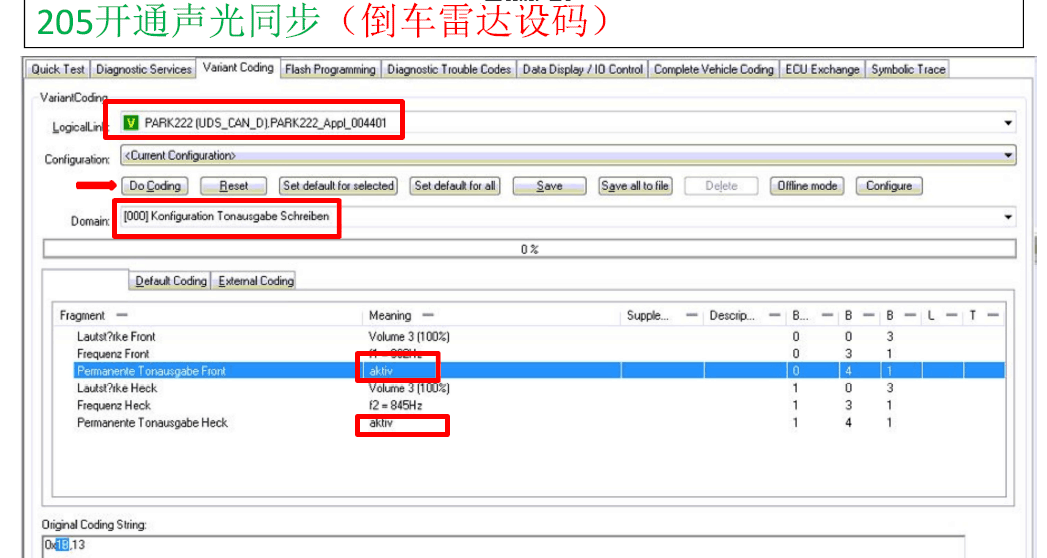Image resolution: width=1047 pixels, height=558 pixels.
Task: Click Set default for selected button
Action: point(338,186)
